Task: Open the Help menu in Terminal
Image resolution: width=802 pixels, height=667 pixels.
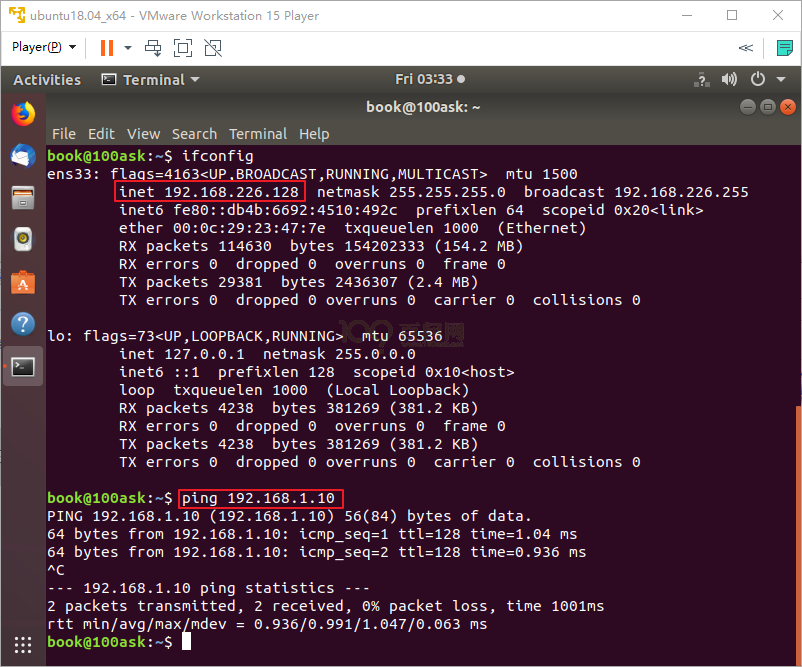Action: point(314,134)
